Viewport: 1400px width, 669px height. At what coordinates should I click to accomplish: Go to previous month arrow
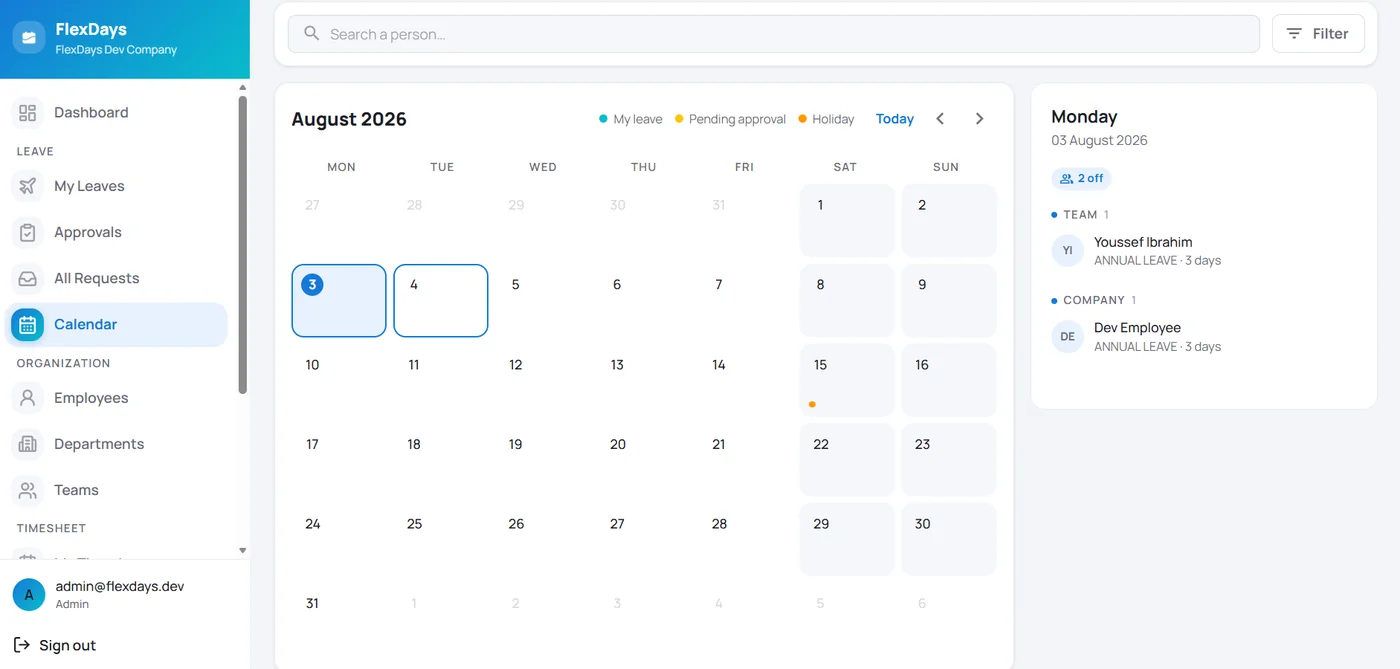(x=940, y=119)
